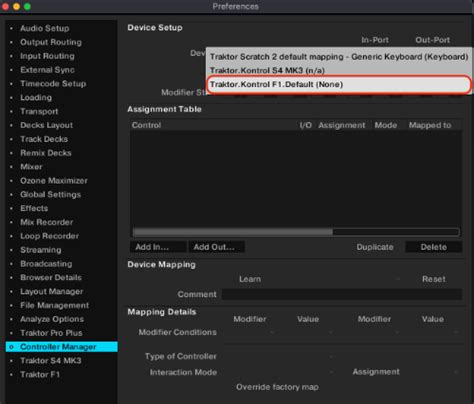Reset the device mapping

coord(434,279)
